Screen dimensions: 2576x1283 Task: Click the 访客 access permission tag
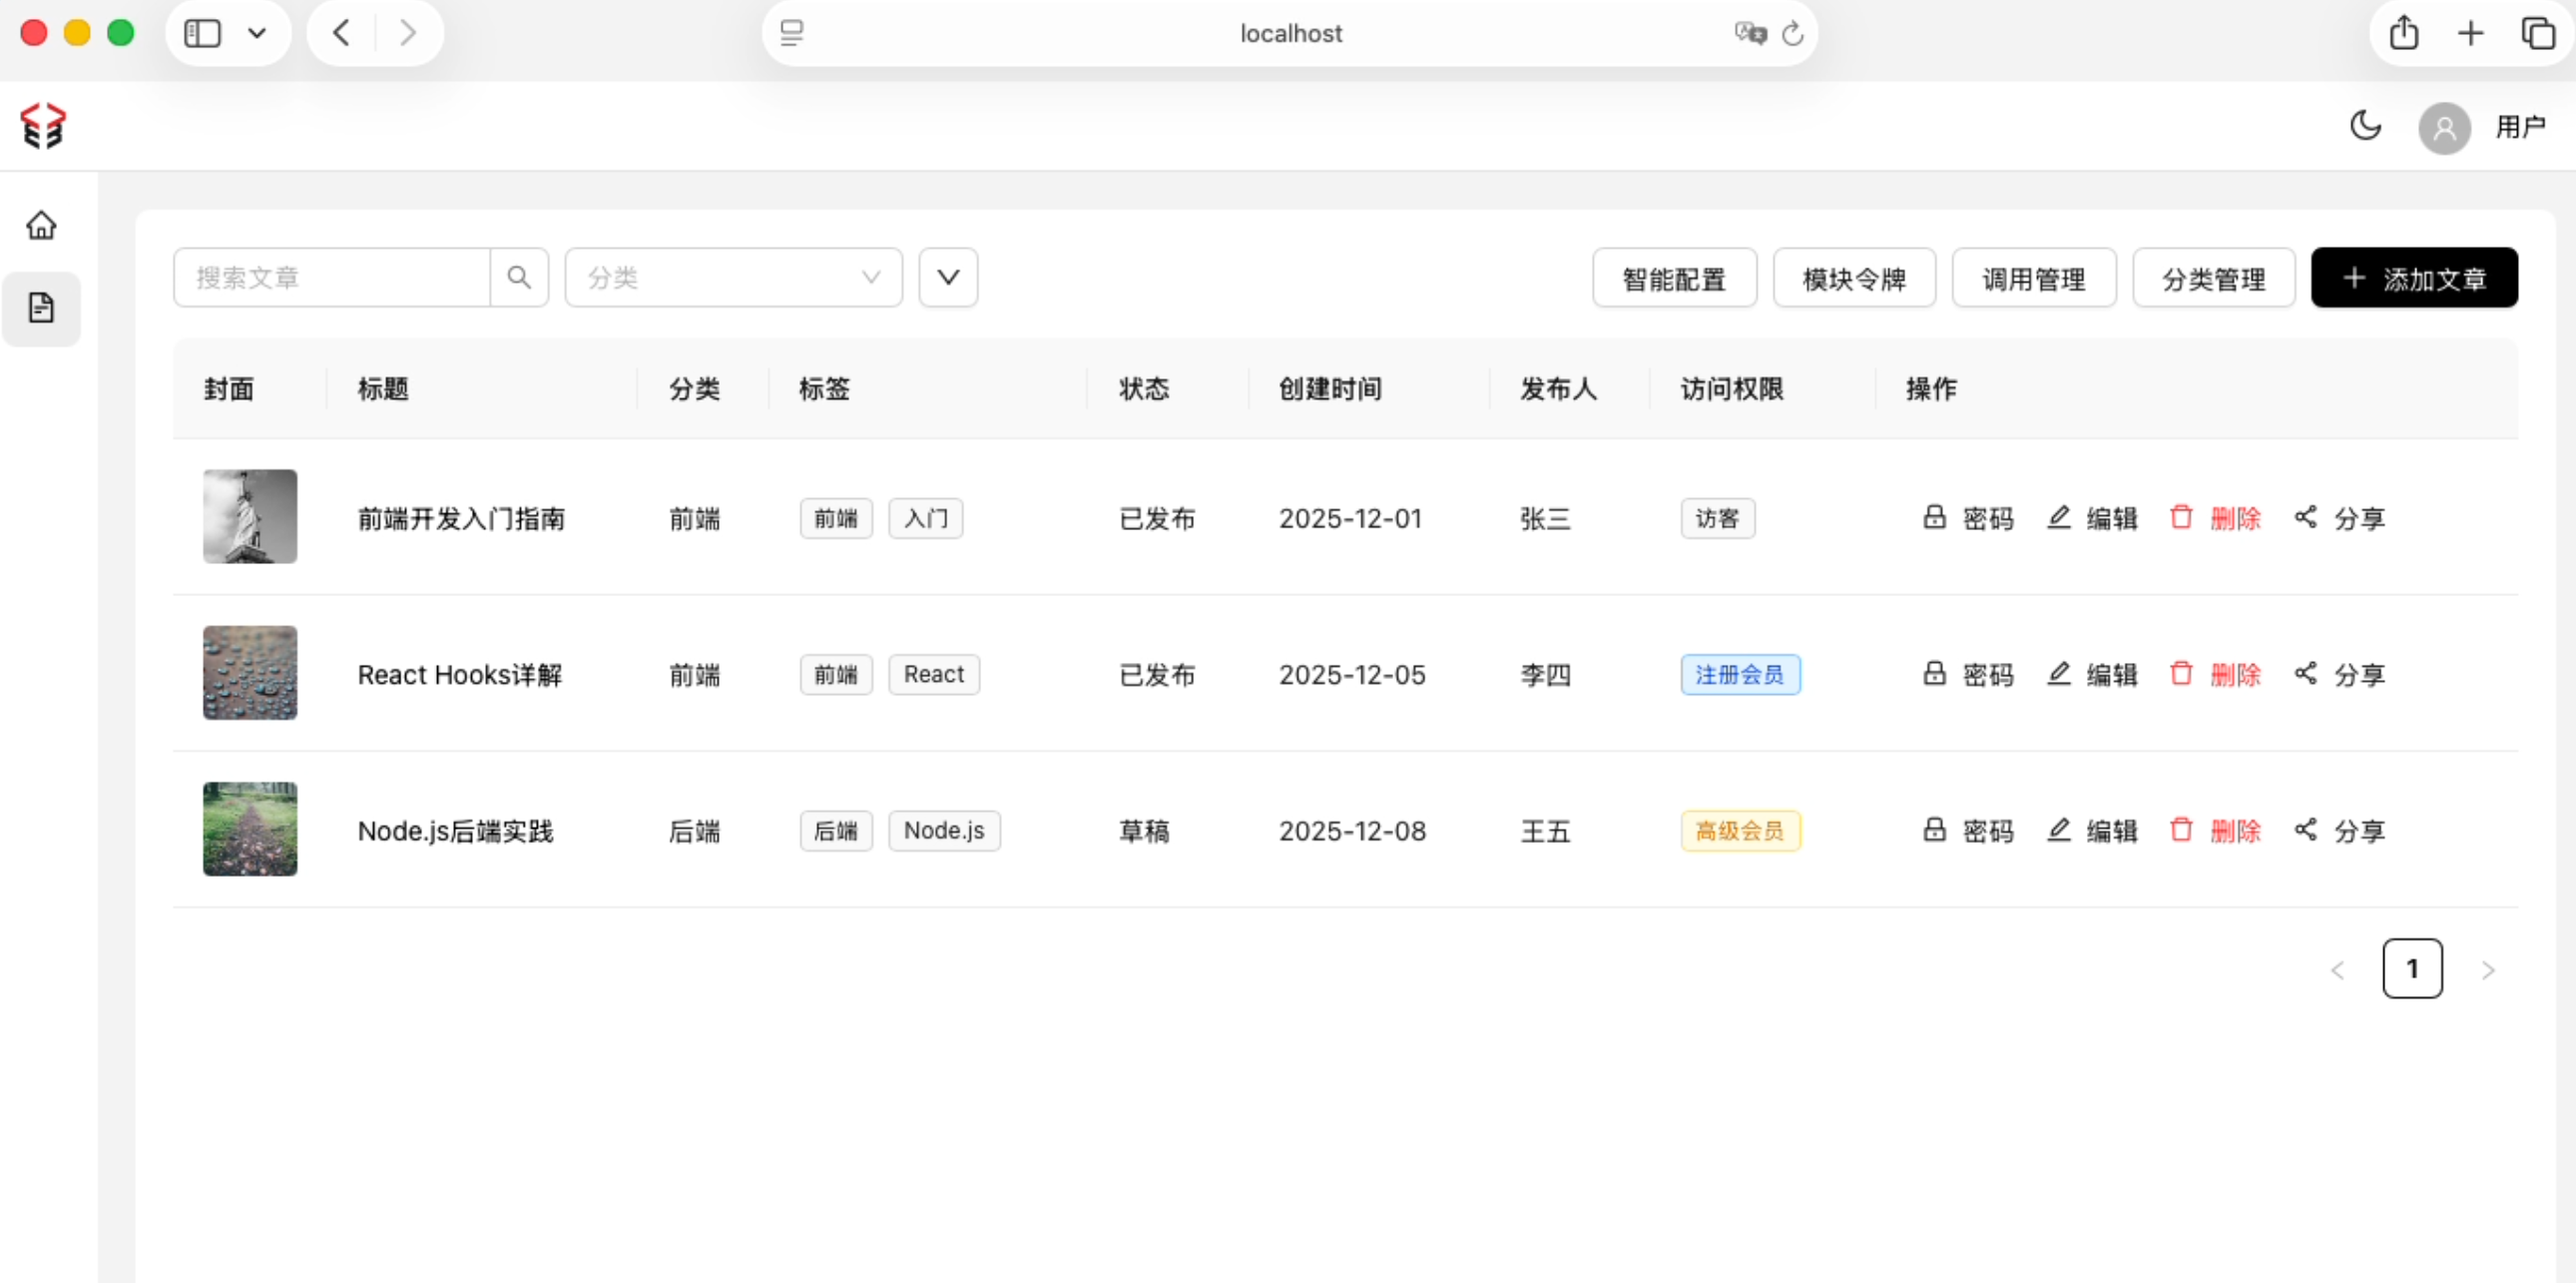(x=1717, y=518)
